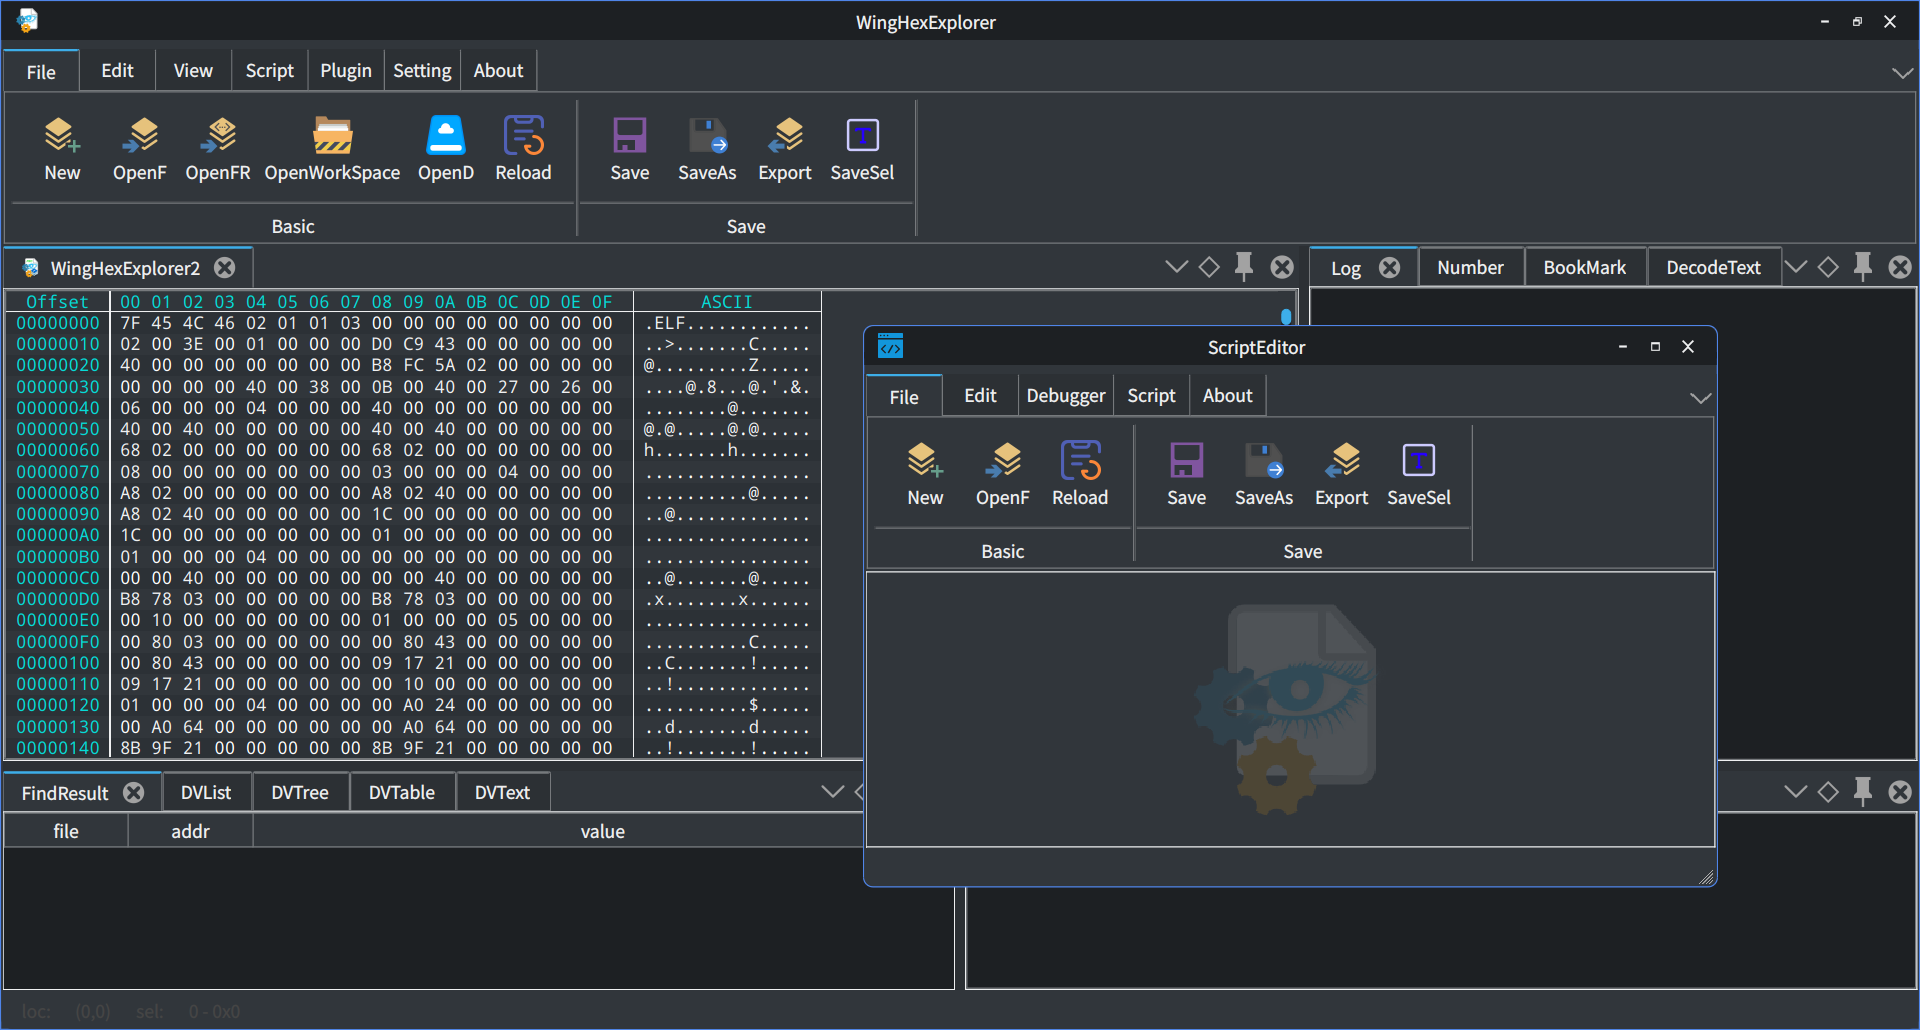1920x1030 pixels.
Task: Select offset row 00000010 in hex view
Action: [58, 344]
